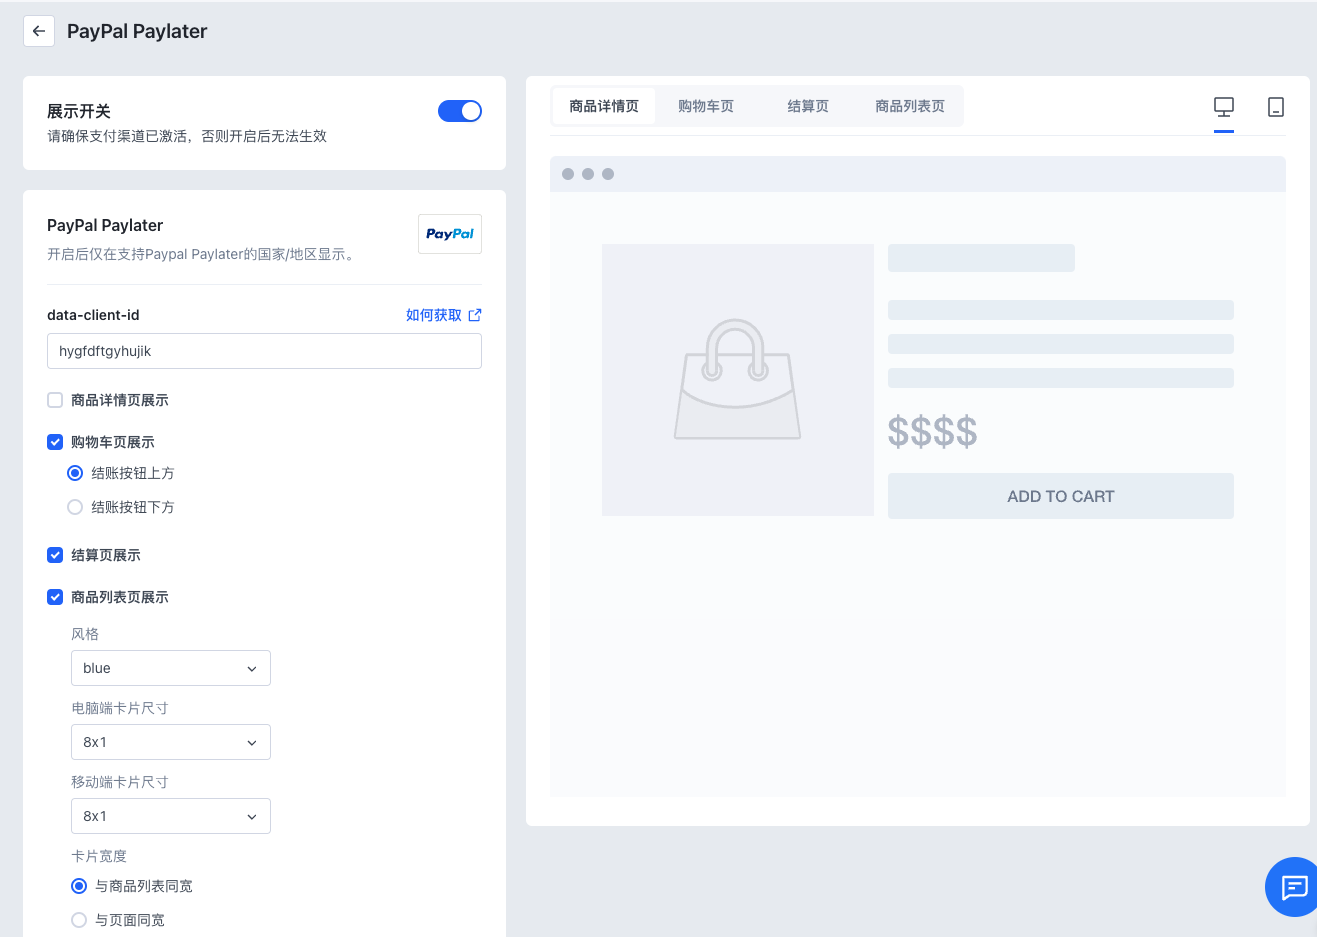This screenshot has width=1317, height=937.
Task: Select the 结账按钮上方 radio option
Action: (75, 473)
